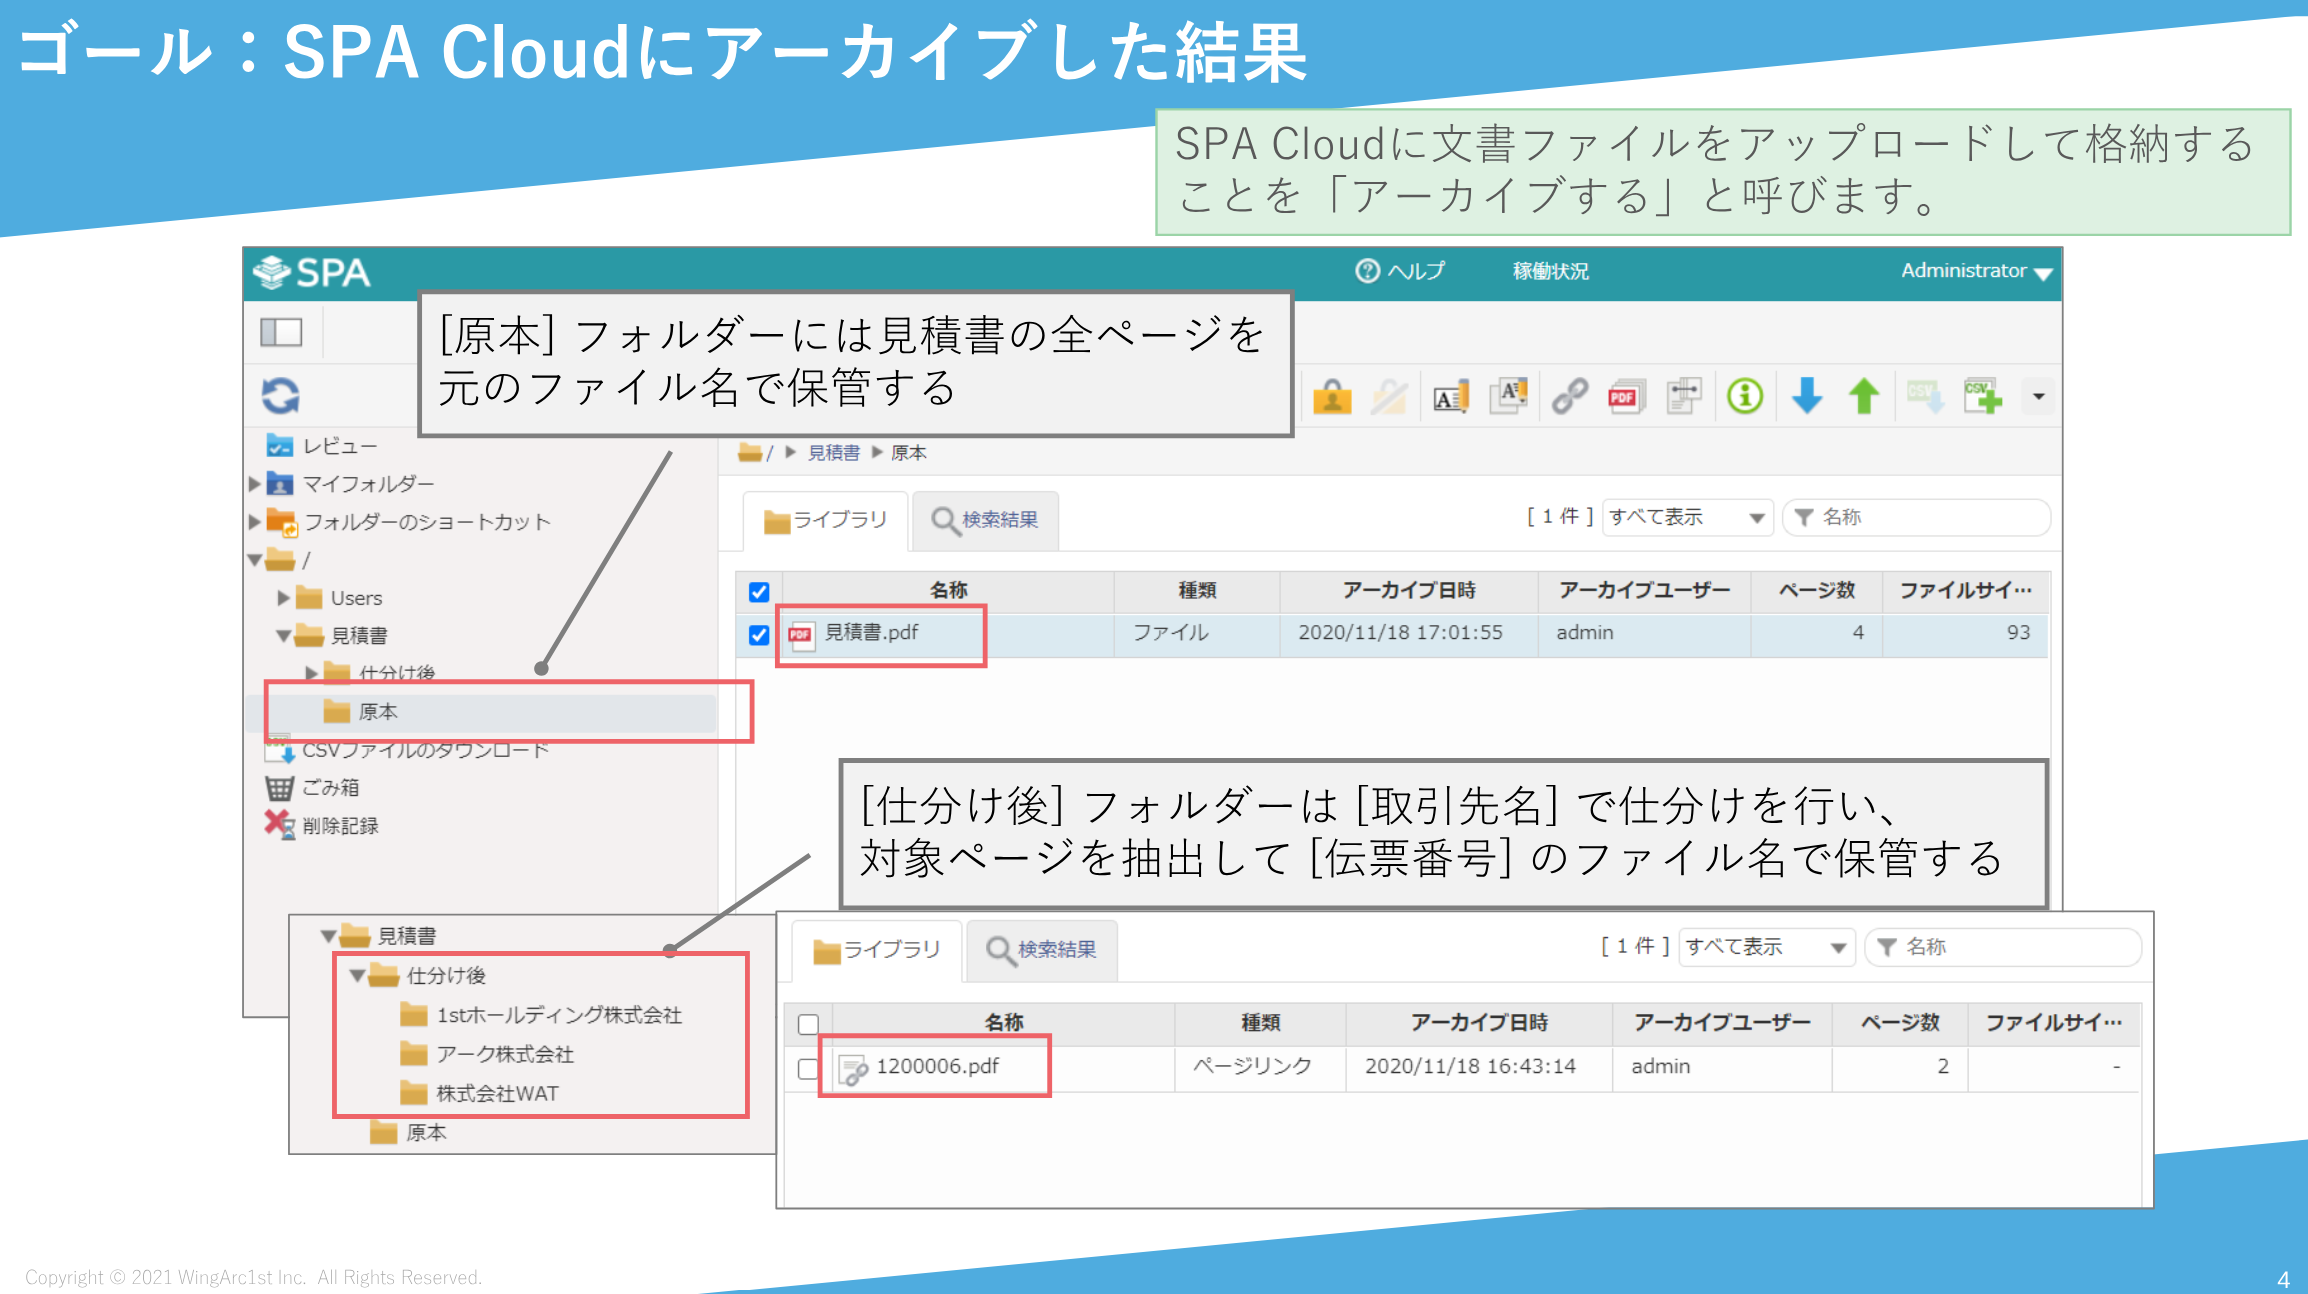This screenshot has width=2308, height=1294.
Task: Expand the マイフォルダー tree node
Action: click(x=255, y=484)
